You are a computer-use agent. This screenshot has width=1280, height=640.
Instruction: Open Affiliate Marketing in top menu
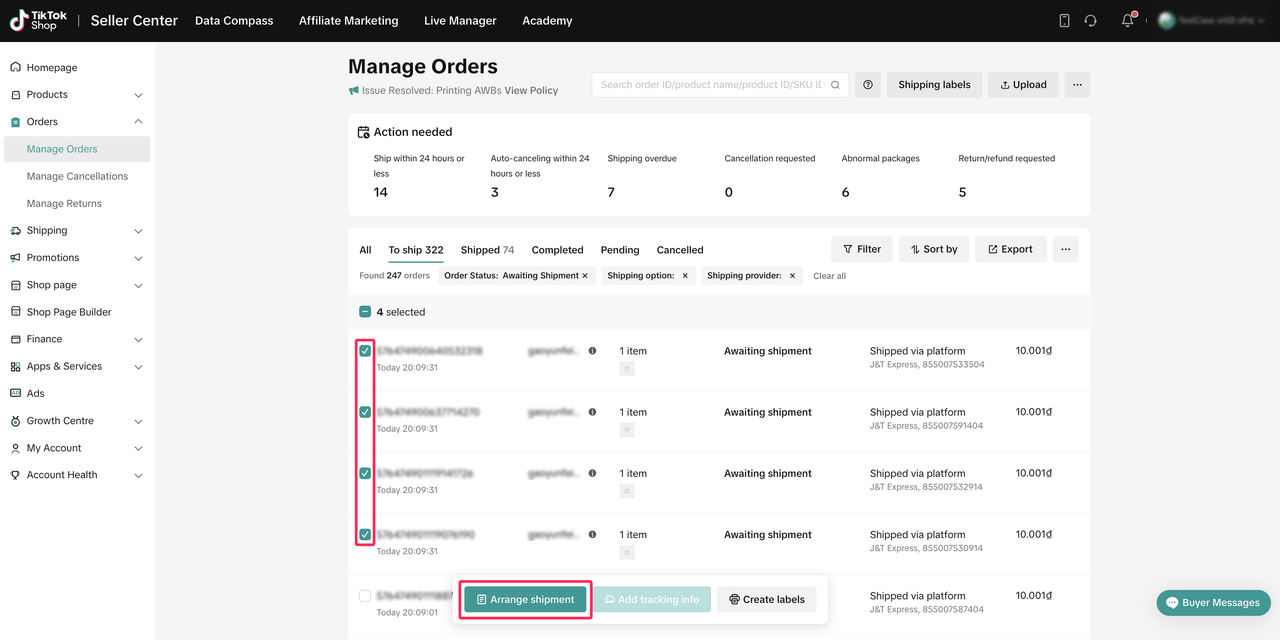[348, 21]
